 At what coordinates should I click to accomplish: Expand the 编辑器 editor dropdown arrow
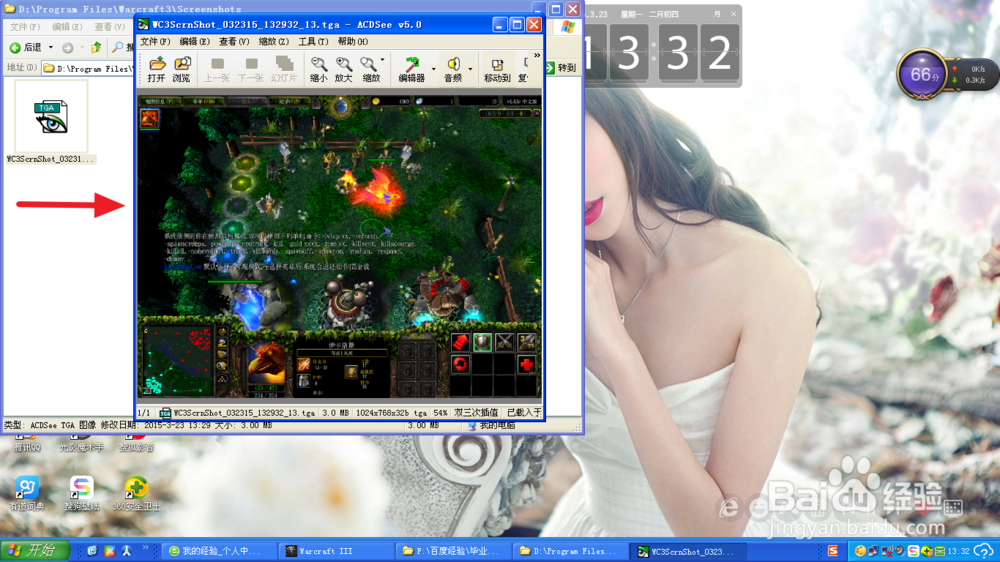point(433,69)
